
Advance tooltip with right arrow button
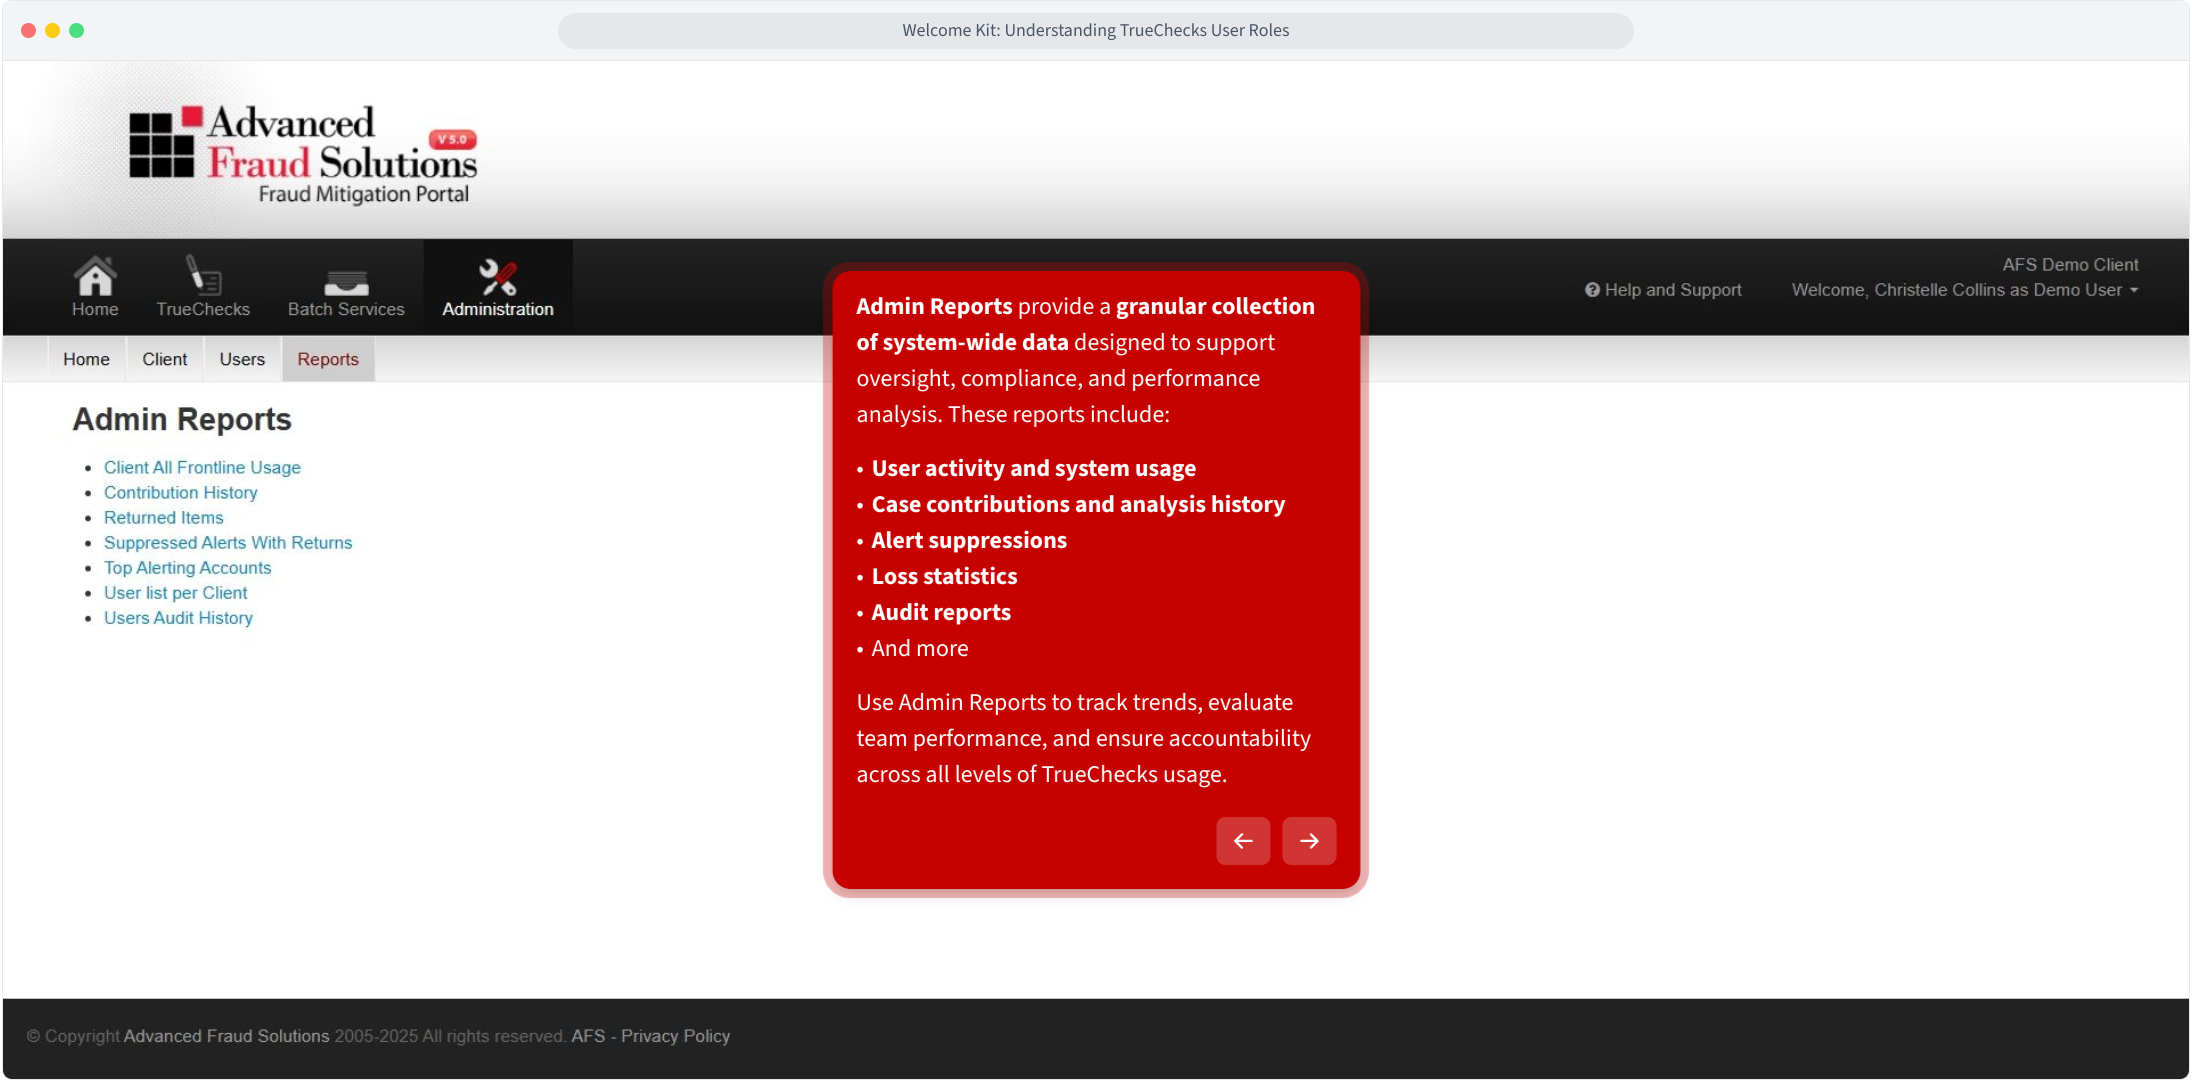click(1309, 841)
